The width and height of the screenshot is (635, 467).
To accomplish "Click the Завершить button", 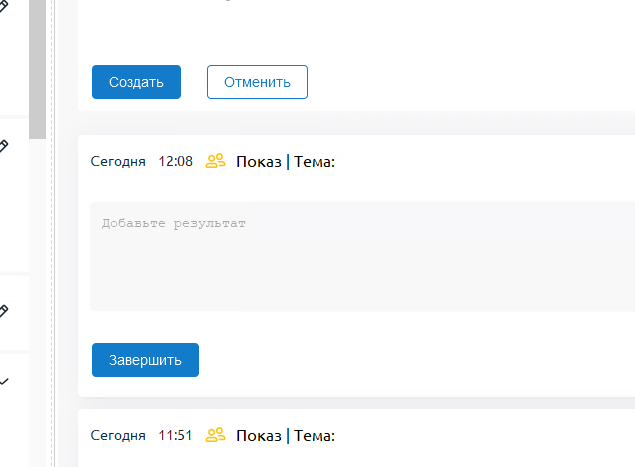I will click(x=145, y=360).
